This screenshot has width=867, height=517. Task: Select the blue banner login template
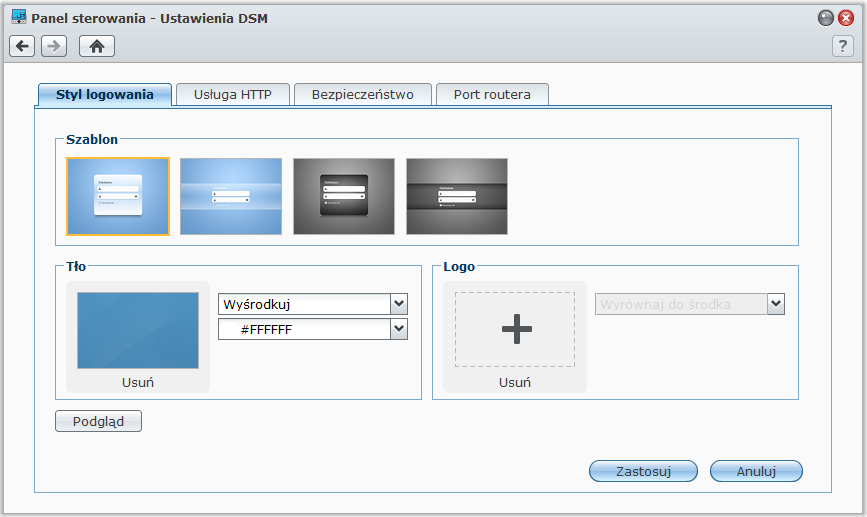tap(231, 197)
